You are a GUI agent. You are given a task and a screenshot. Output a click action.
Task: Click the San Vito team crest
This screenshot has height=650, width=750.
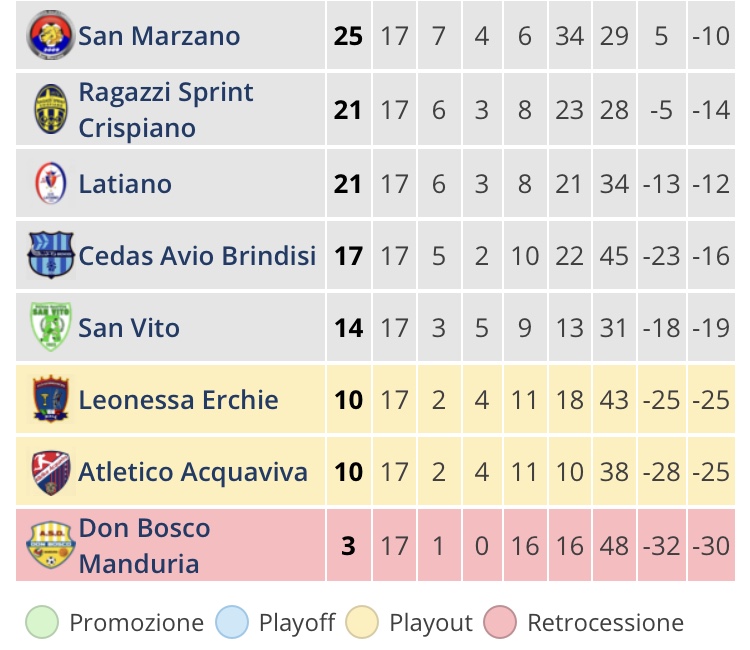point(51,327)
